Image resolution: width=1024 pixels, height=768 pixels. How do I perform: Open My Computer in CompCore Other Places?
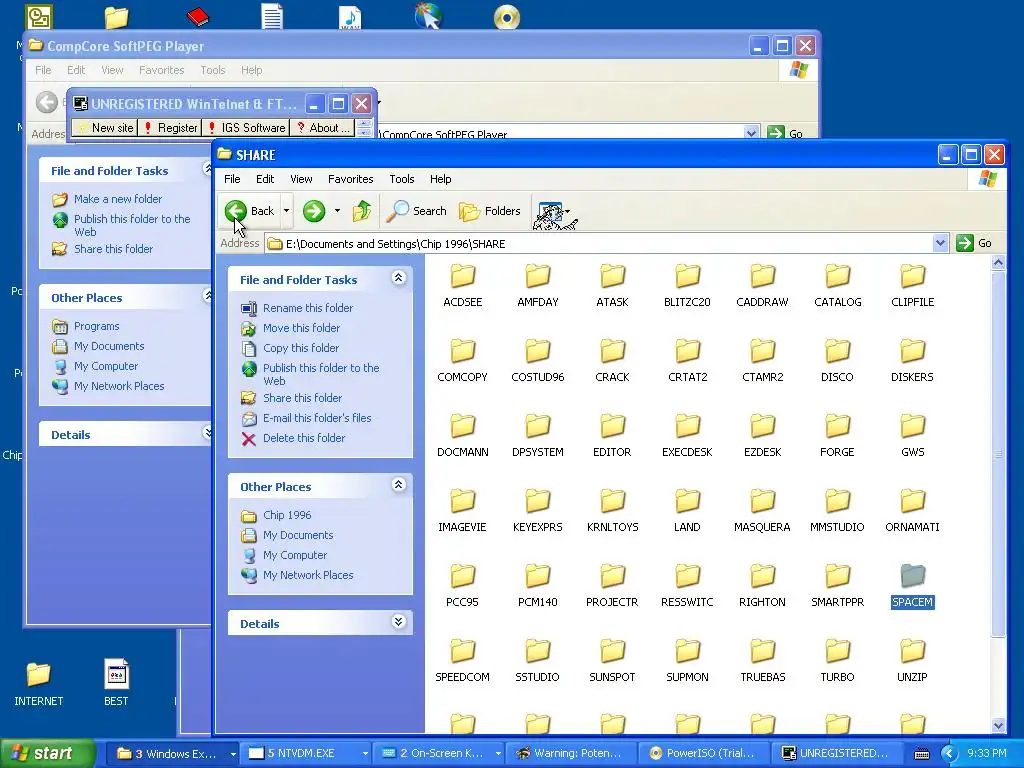106,366
